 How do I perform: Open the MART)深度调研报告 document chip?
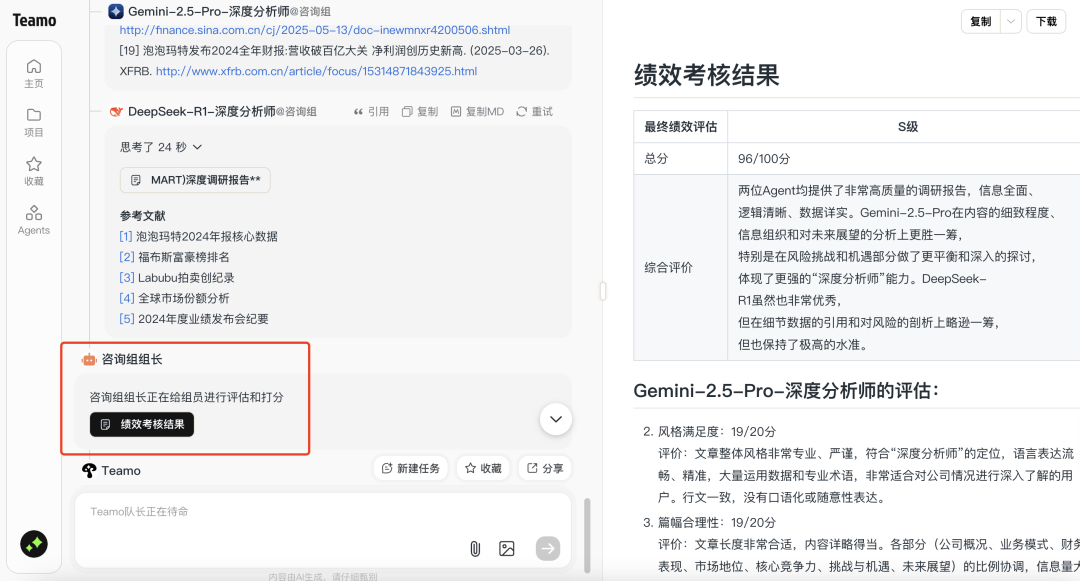tap(195, 180)
